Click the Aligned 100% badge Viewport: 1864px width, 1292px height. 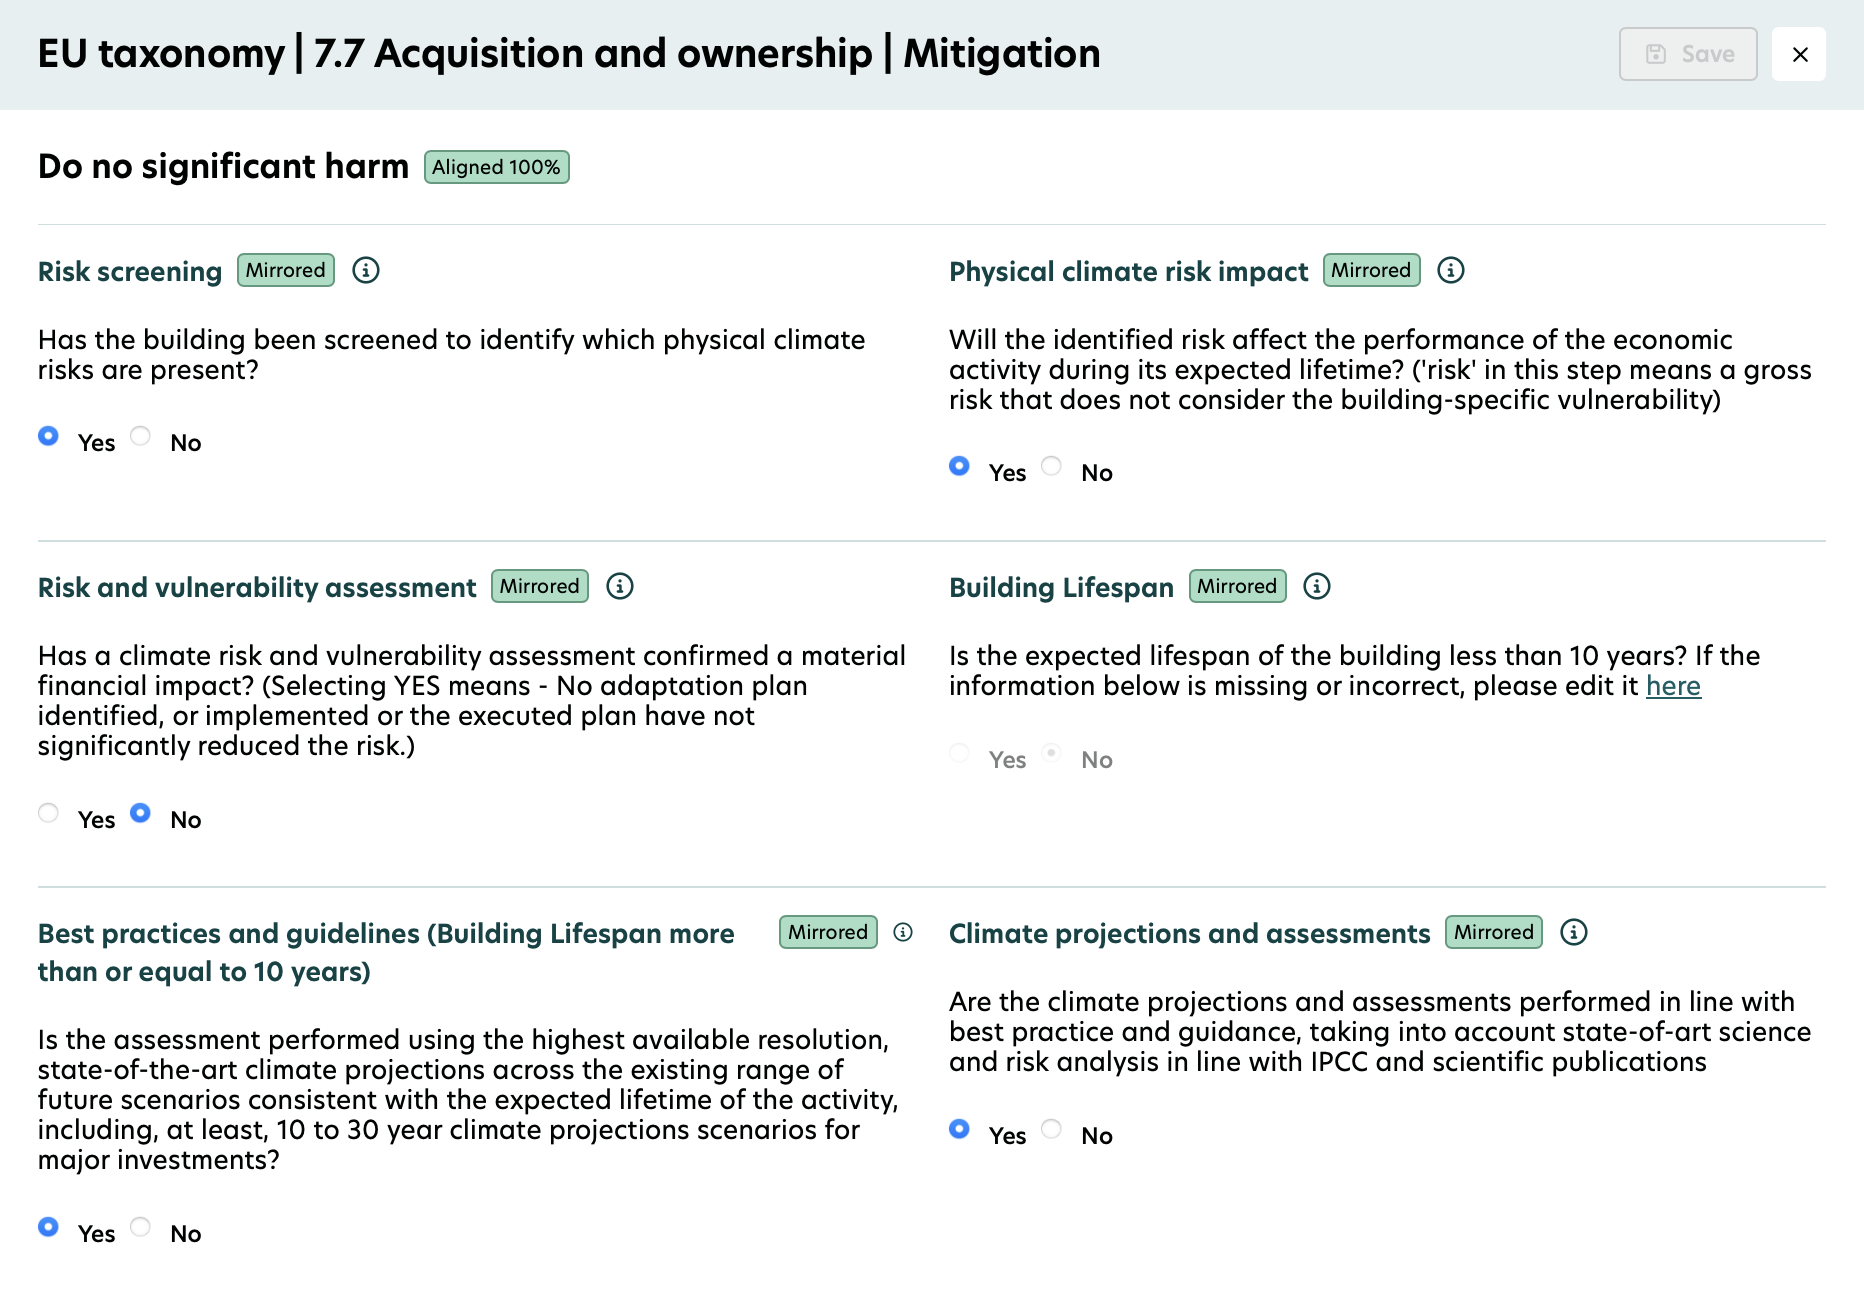click(x=496, y=166)
